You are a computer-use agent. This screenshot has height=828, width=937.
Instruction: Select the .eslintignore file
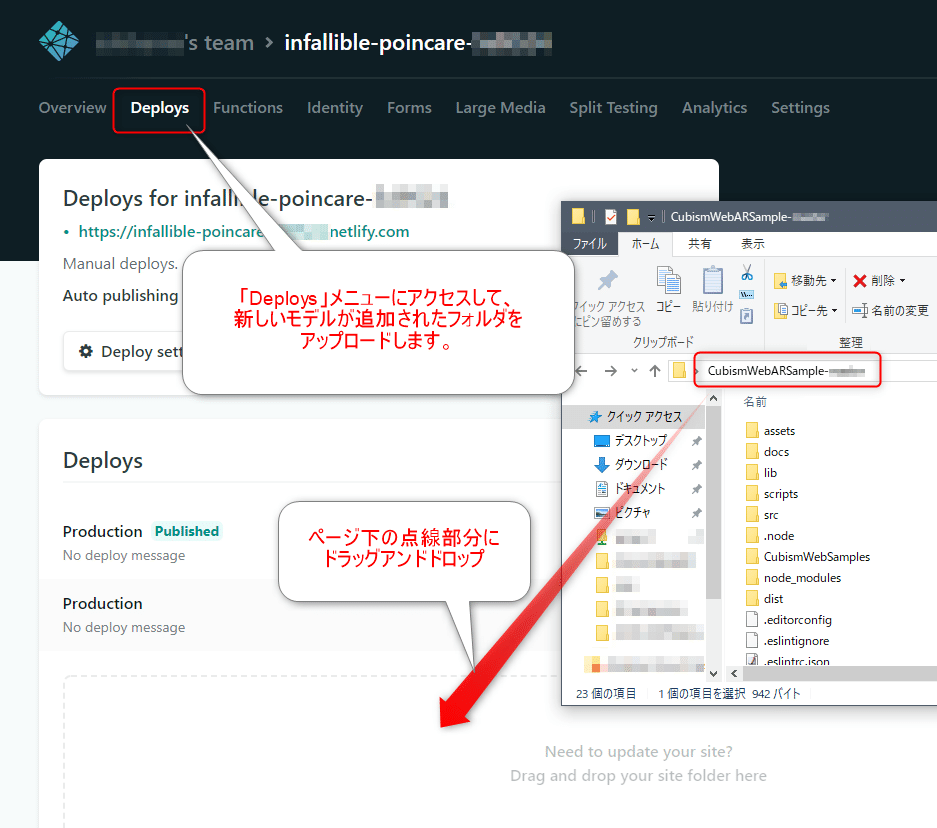[788, 640]
